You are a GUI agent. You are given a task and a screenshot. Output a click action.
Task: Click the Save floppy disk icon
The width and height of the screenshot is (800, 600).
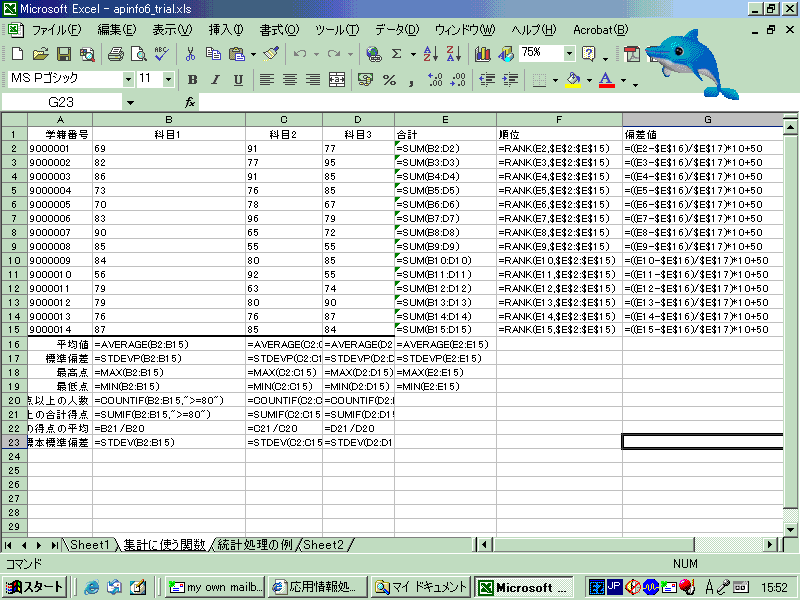[x=64, y=53]
